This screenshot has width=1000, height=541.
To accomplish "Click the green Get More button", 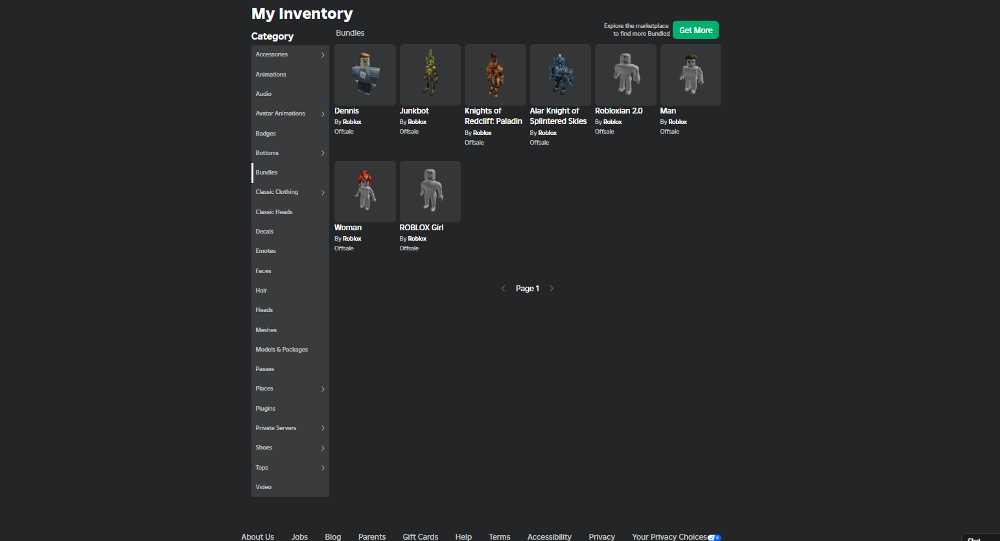I will click(696, 30).
